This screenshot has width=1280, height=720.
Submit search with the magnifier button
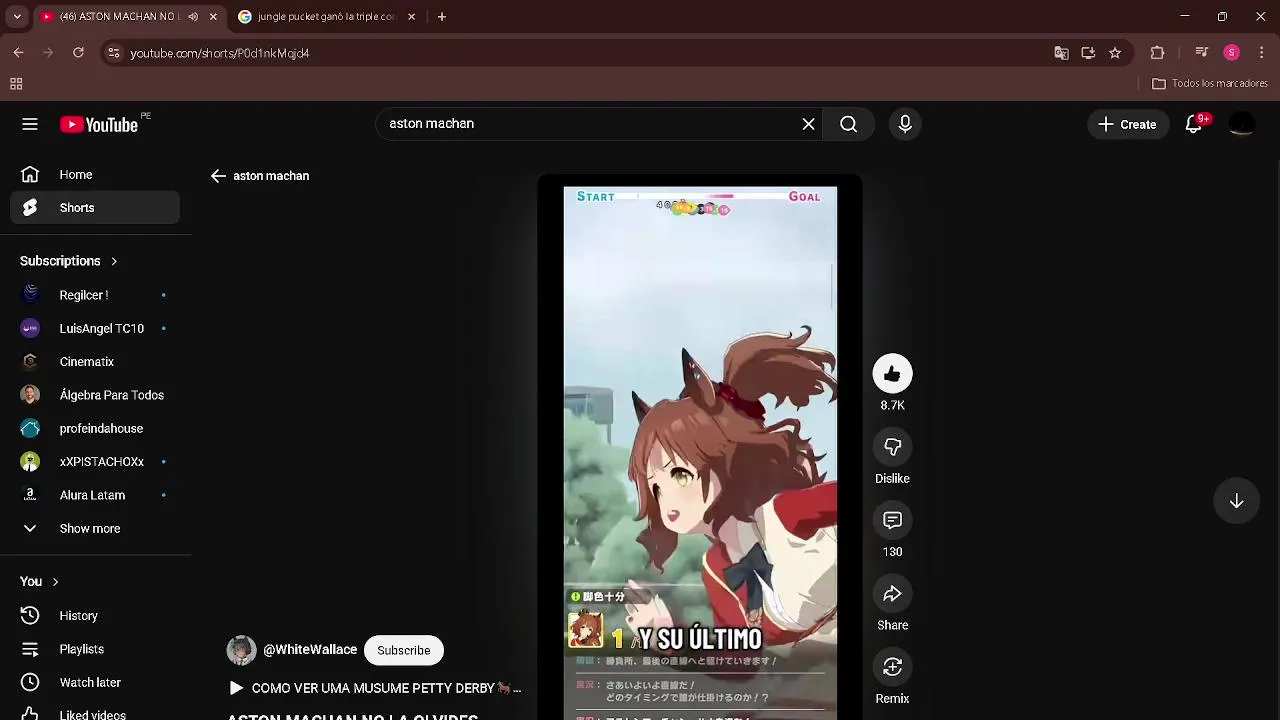point(849,124)
